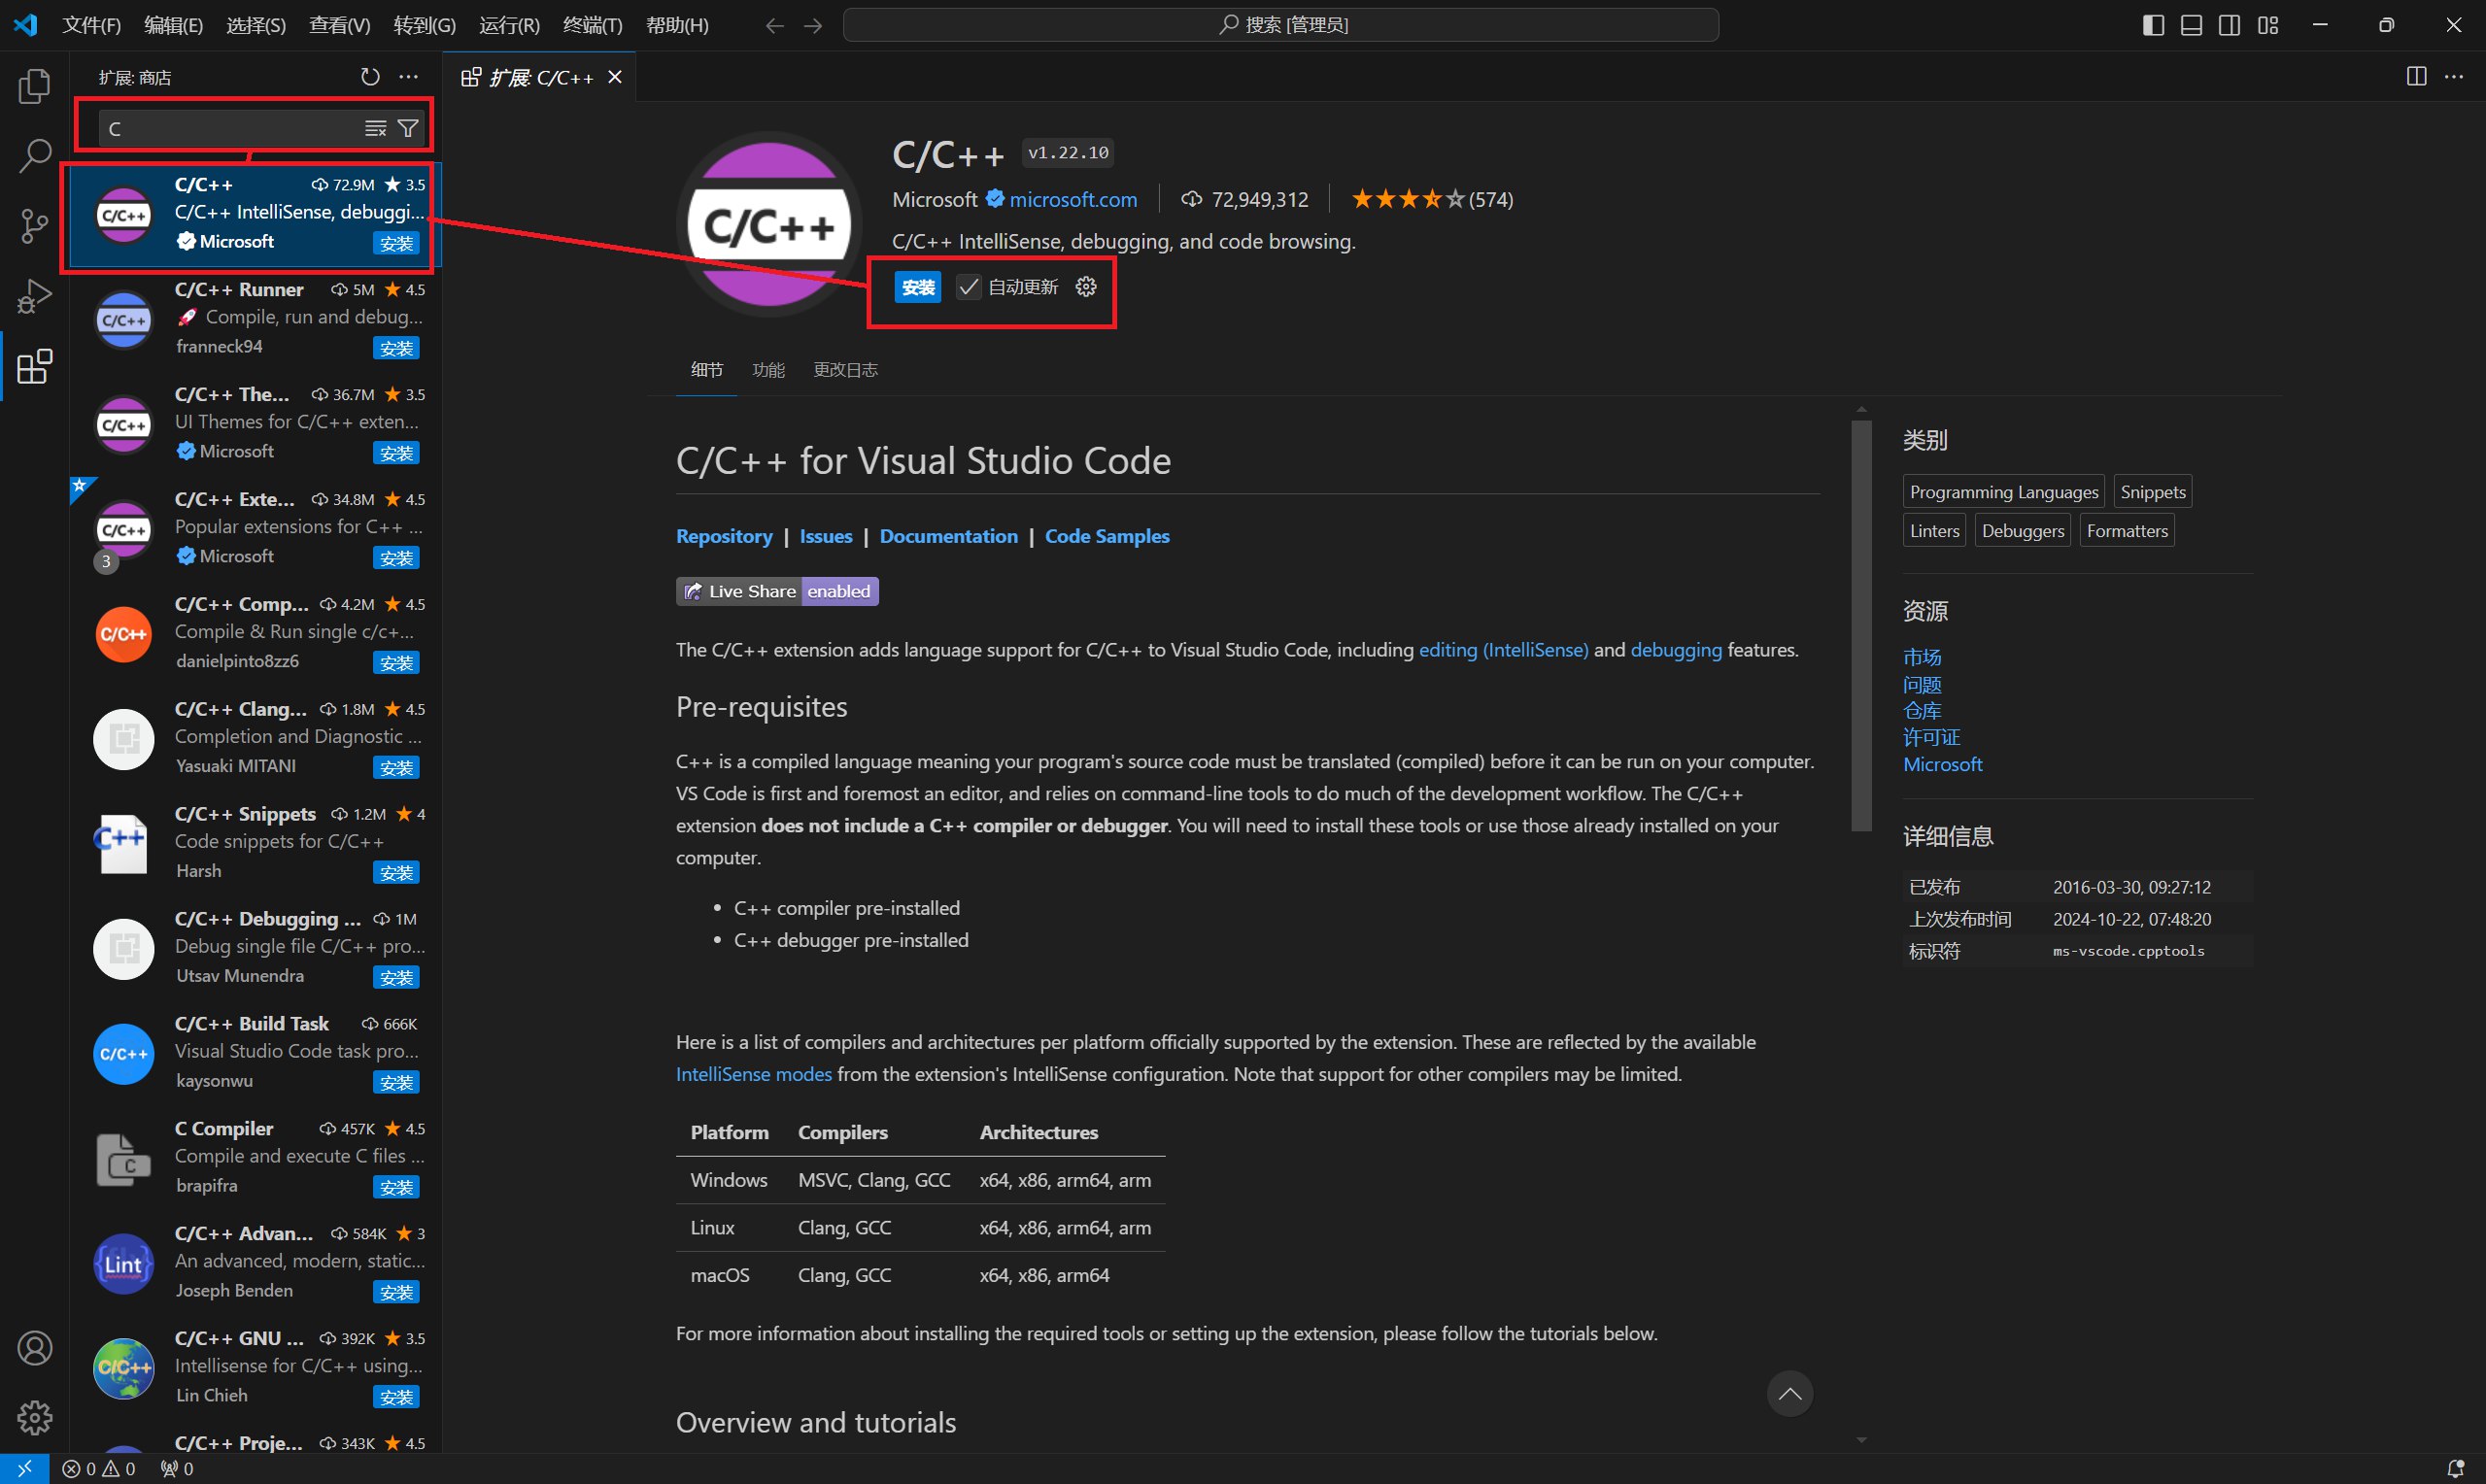
Task: Open the License resource link
Action: [1931, 738]
